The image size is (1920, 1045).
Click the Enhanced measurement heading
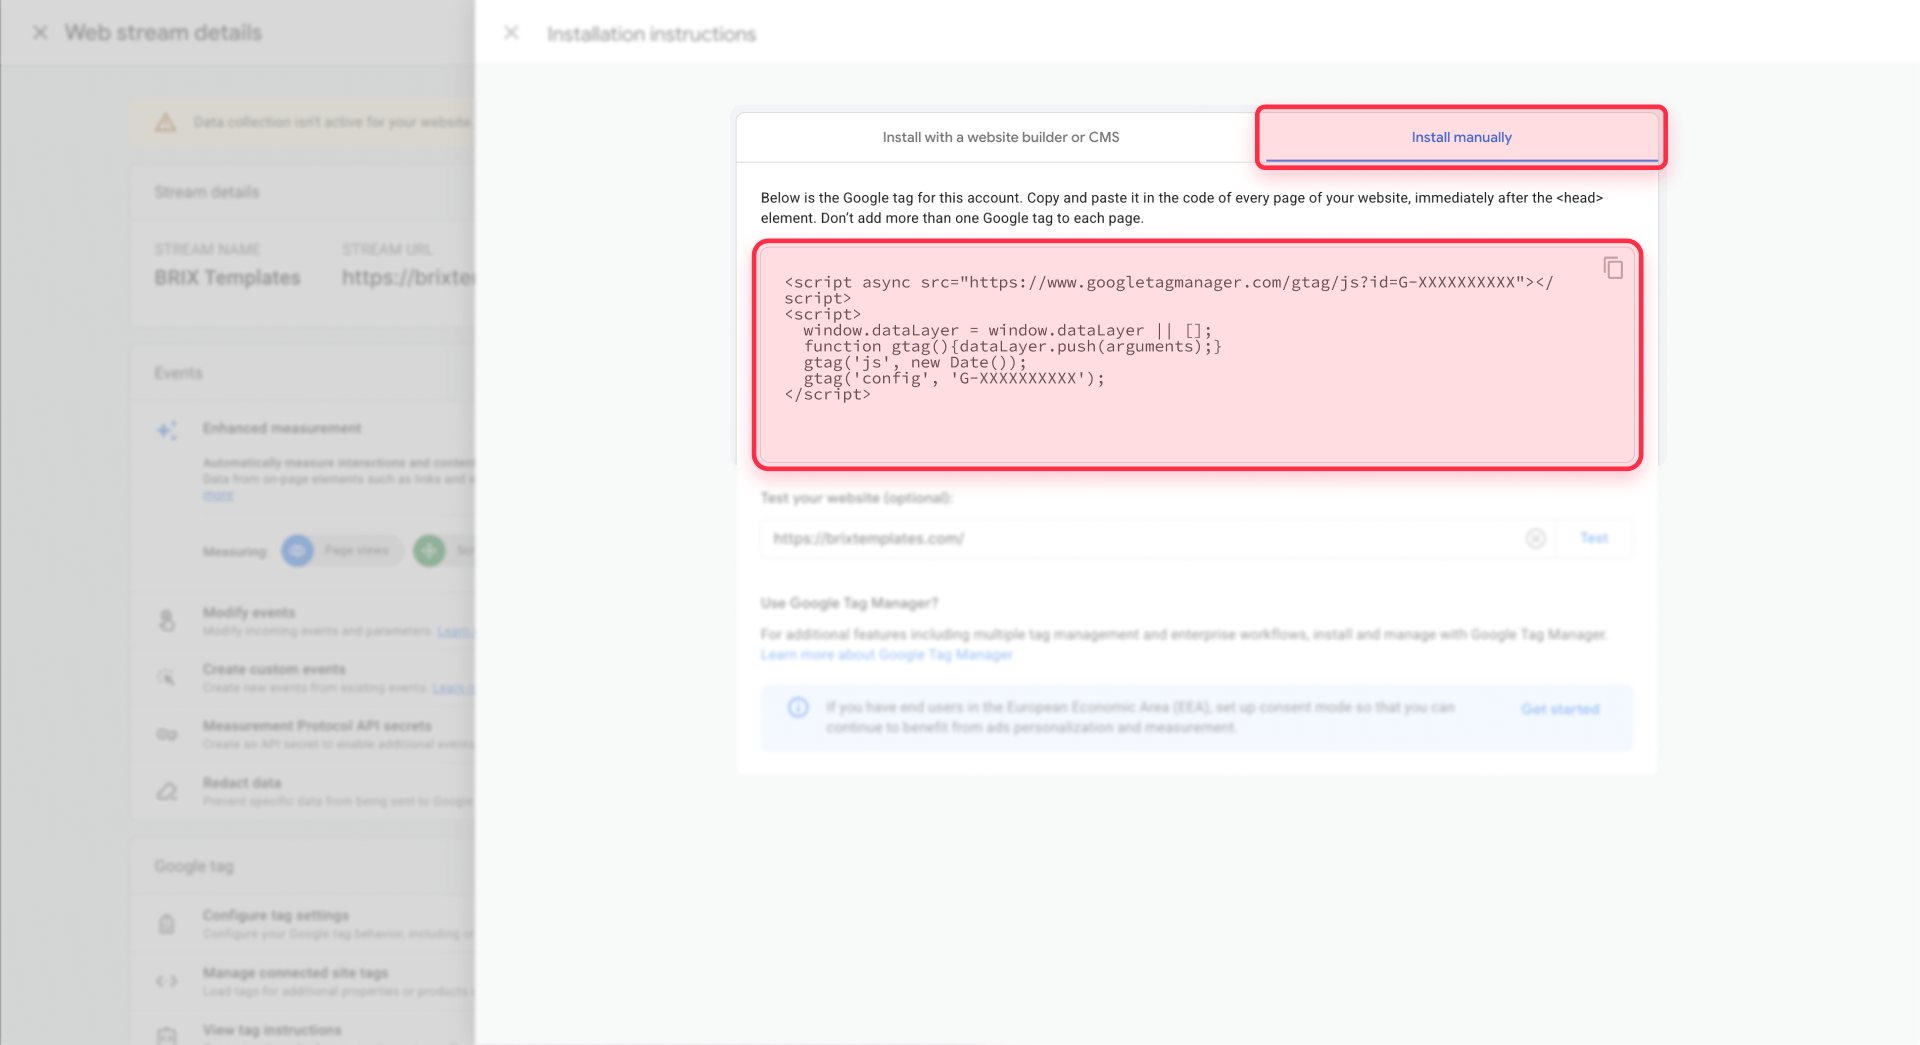tap(282, 428)
